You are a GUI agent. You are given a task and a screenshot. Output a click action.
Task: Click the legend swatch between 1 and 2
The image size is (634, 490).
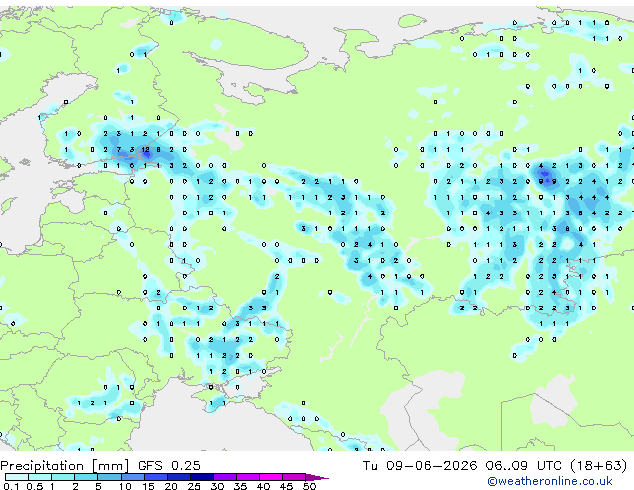click(63, 477)
